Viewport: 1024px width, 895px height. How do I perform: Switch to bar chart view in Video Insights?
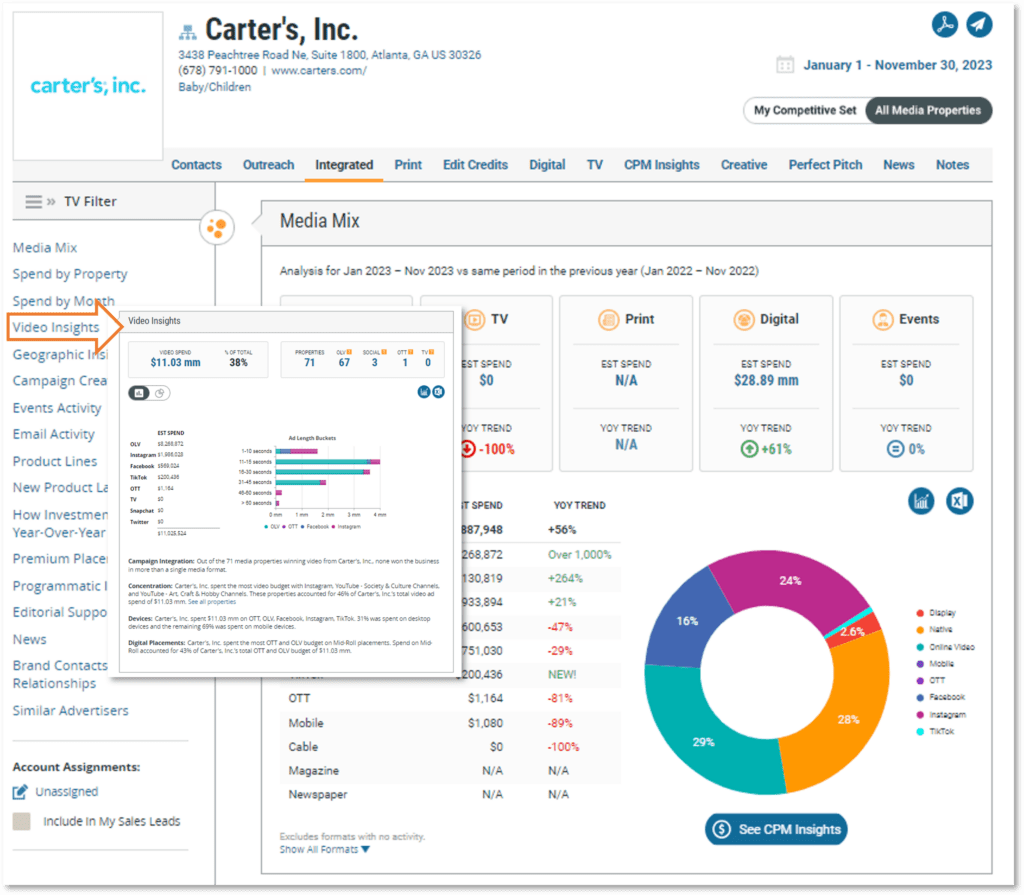tap(138, 393)
